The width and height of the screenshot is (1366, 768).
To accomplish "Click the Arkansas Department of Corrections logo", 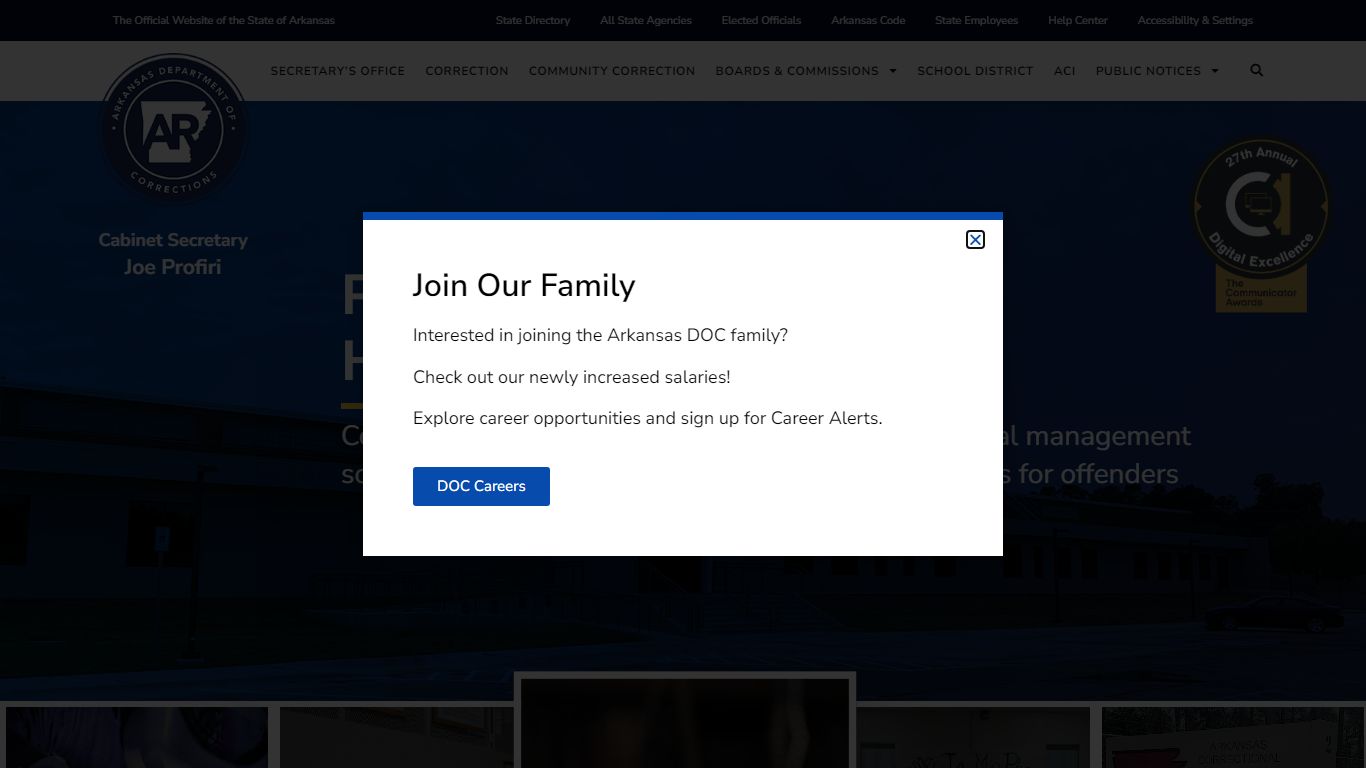I will tap(174, 128).
